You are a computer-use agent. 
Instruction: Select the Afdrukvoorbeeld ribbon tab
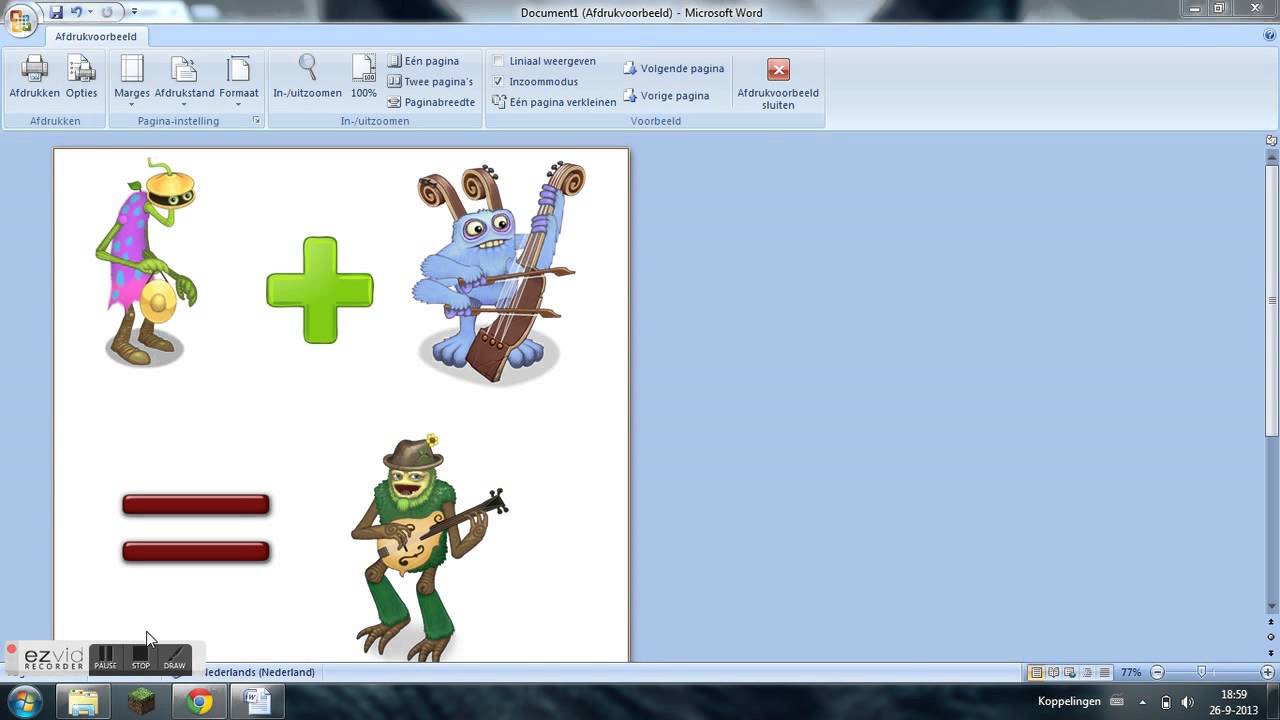[96, 36]
